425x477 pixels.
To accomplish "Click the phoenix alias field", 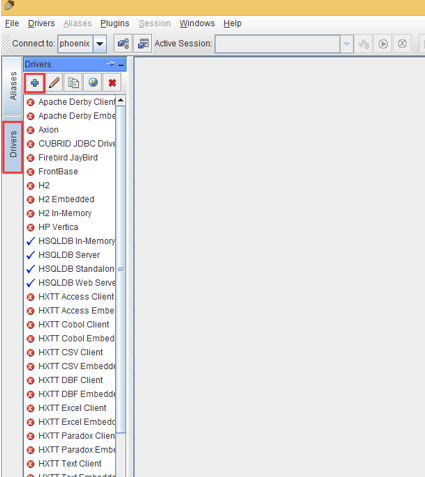I will point(75,44).
